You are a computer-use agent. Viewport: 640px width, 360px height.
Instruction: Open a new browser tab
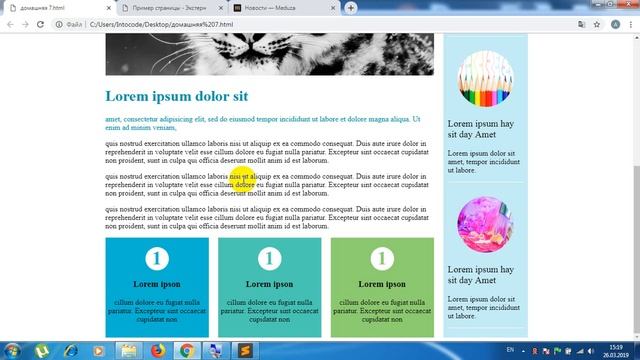(x=351, y=8)
